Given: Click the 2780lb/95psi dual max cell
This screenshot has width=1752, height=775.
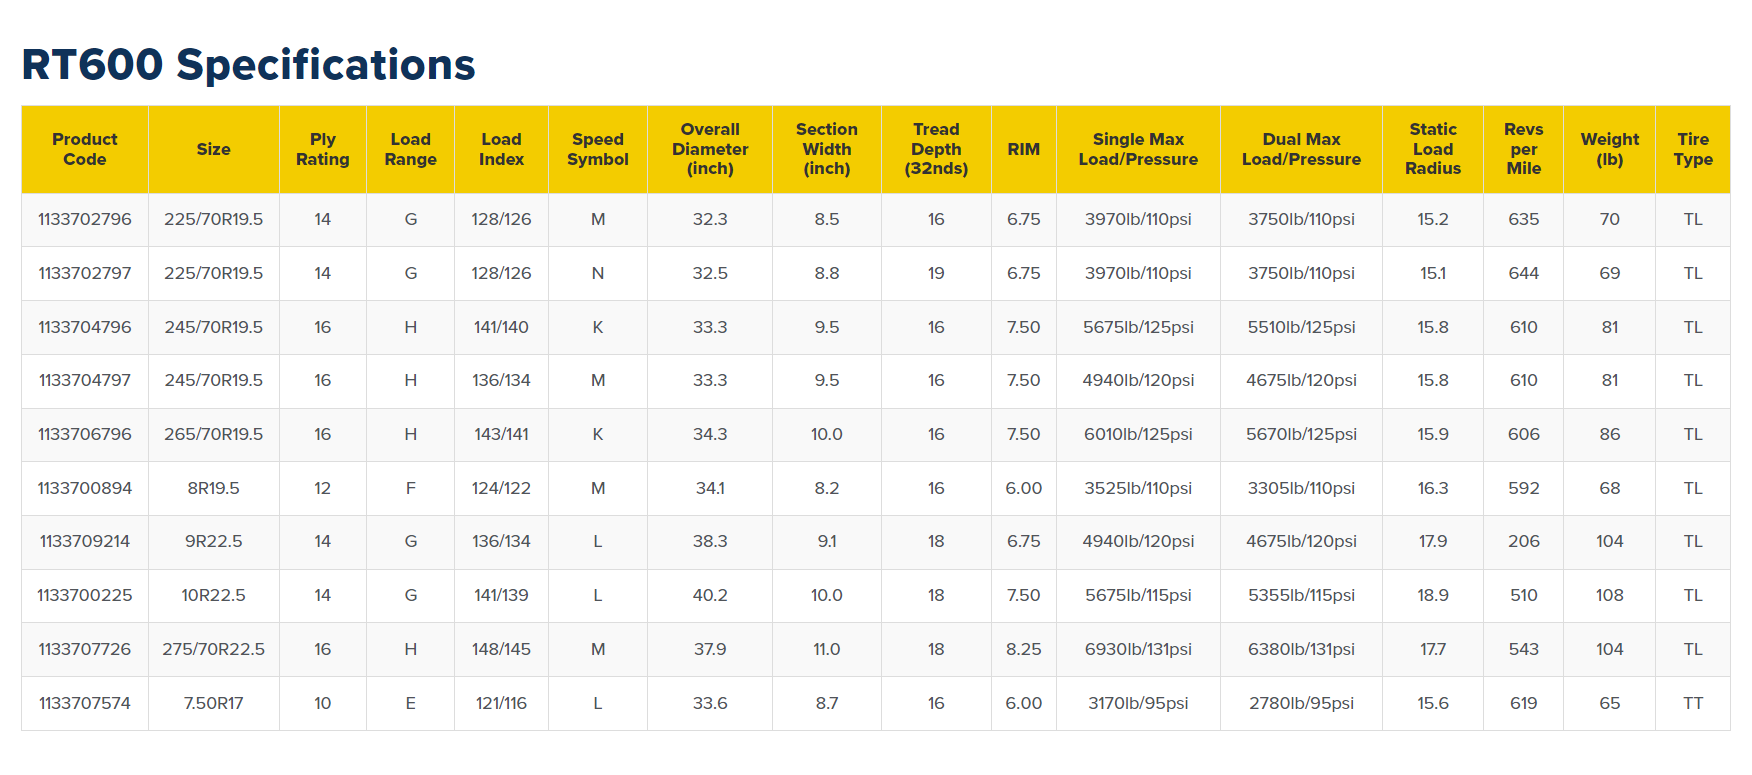Looking at the screenshot, I should (1301, 703).
